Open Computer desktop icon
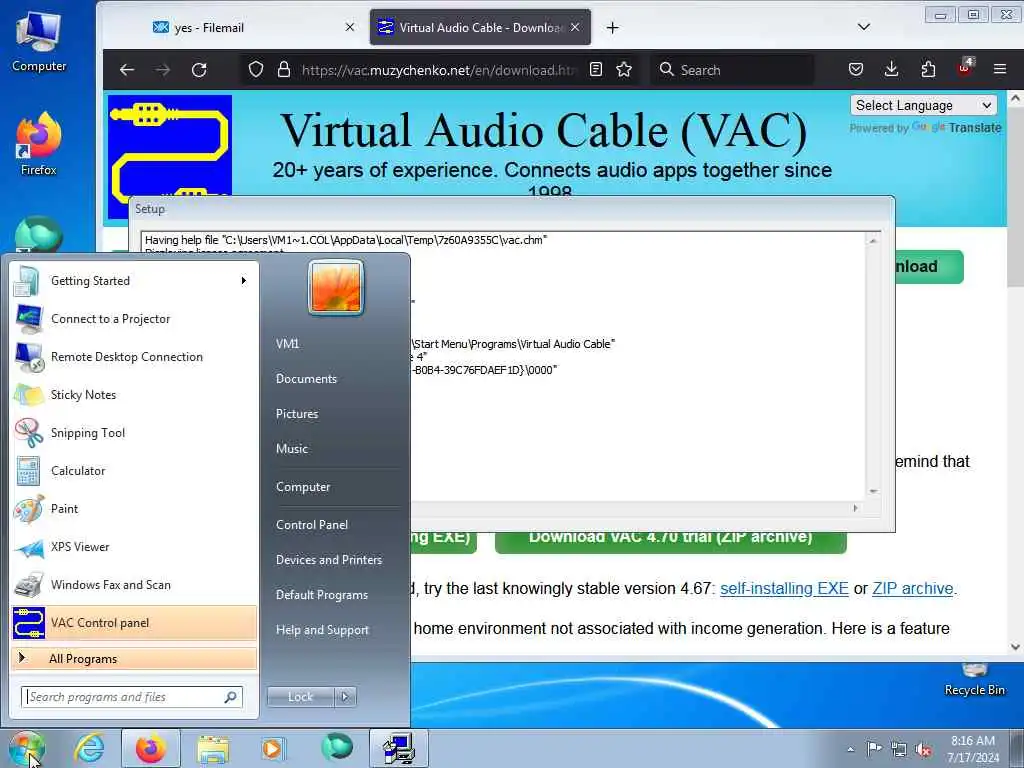1024x768 pixels. coord(39,42)
